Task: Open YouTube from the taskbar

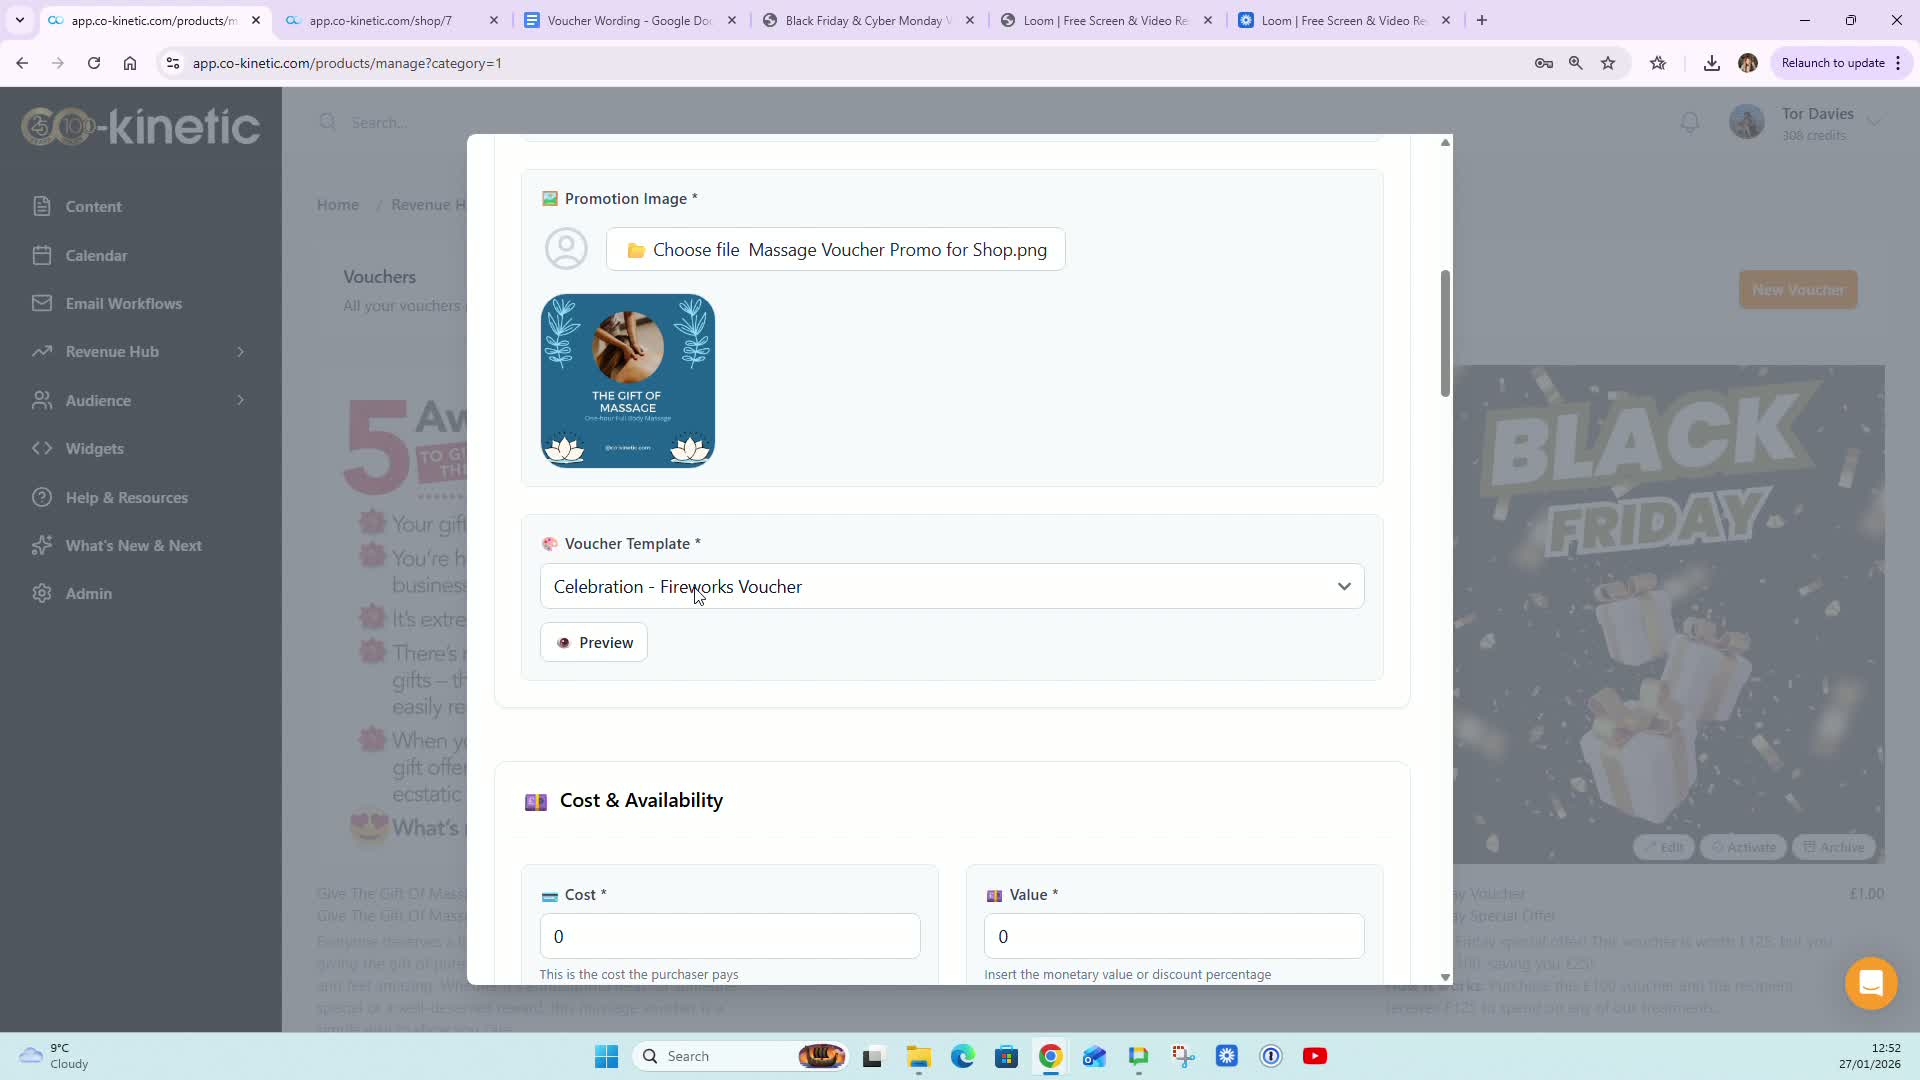Action: (x=1315, y=1057)
